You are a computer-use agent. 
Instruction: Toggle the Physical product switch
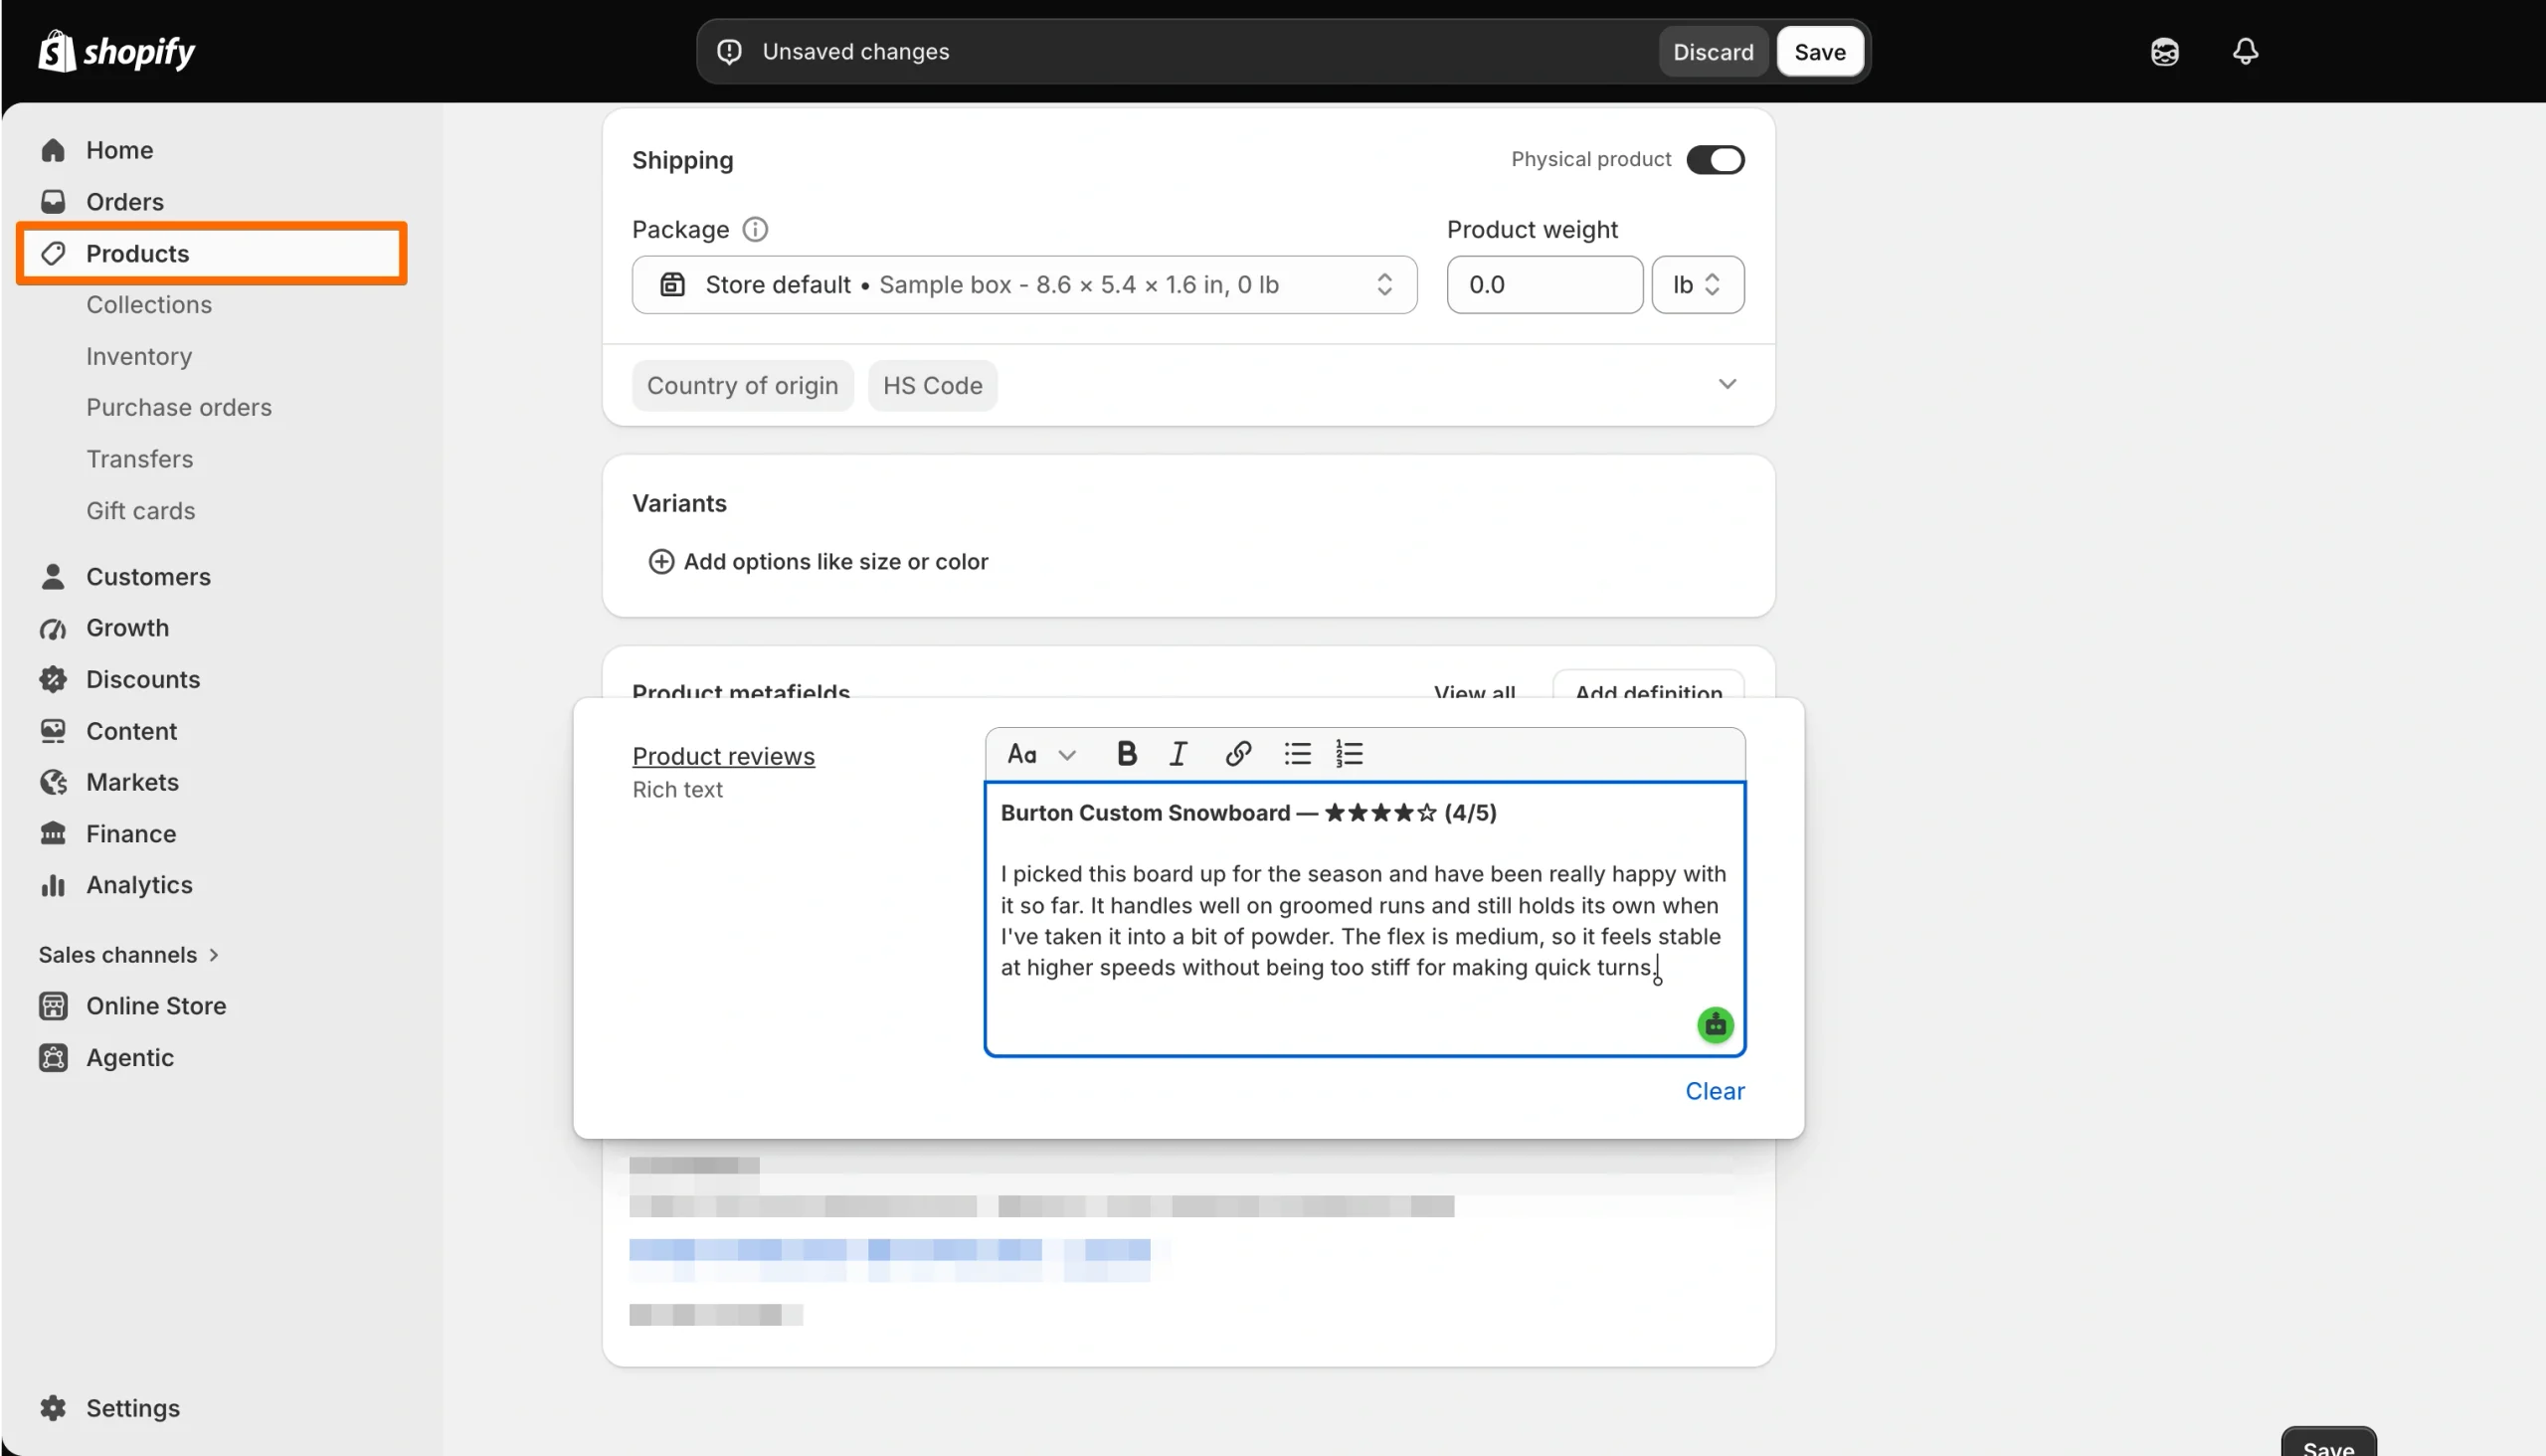pyautogui.click(x=1715, y=160)
